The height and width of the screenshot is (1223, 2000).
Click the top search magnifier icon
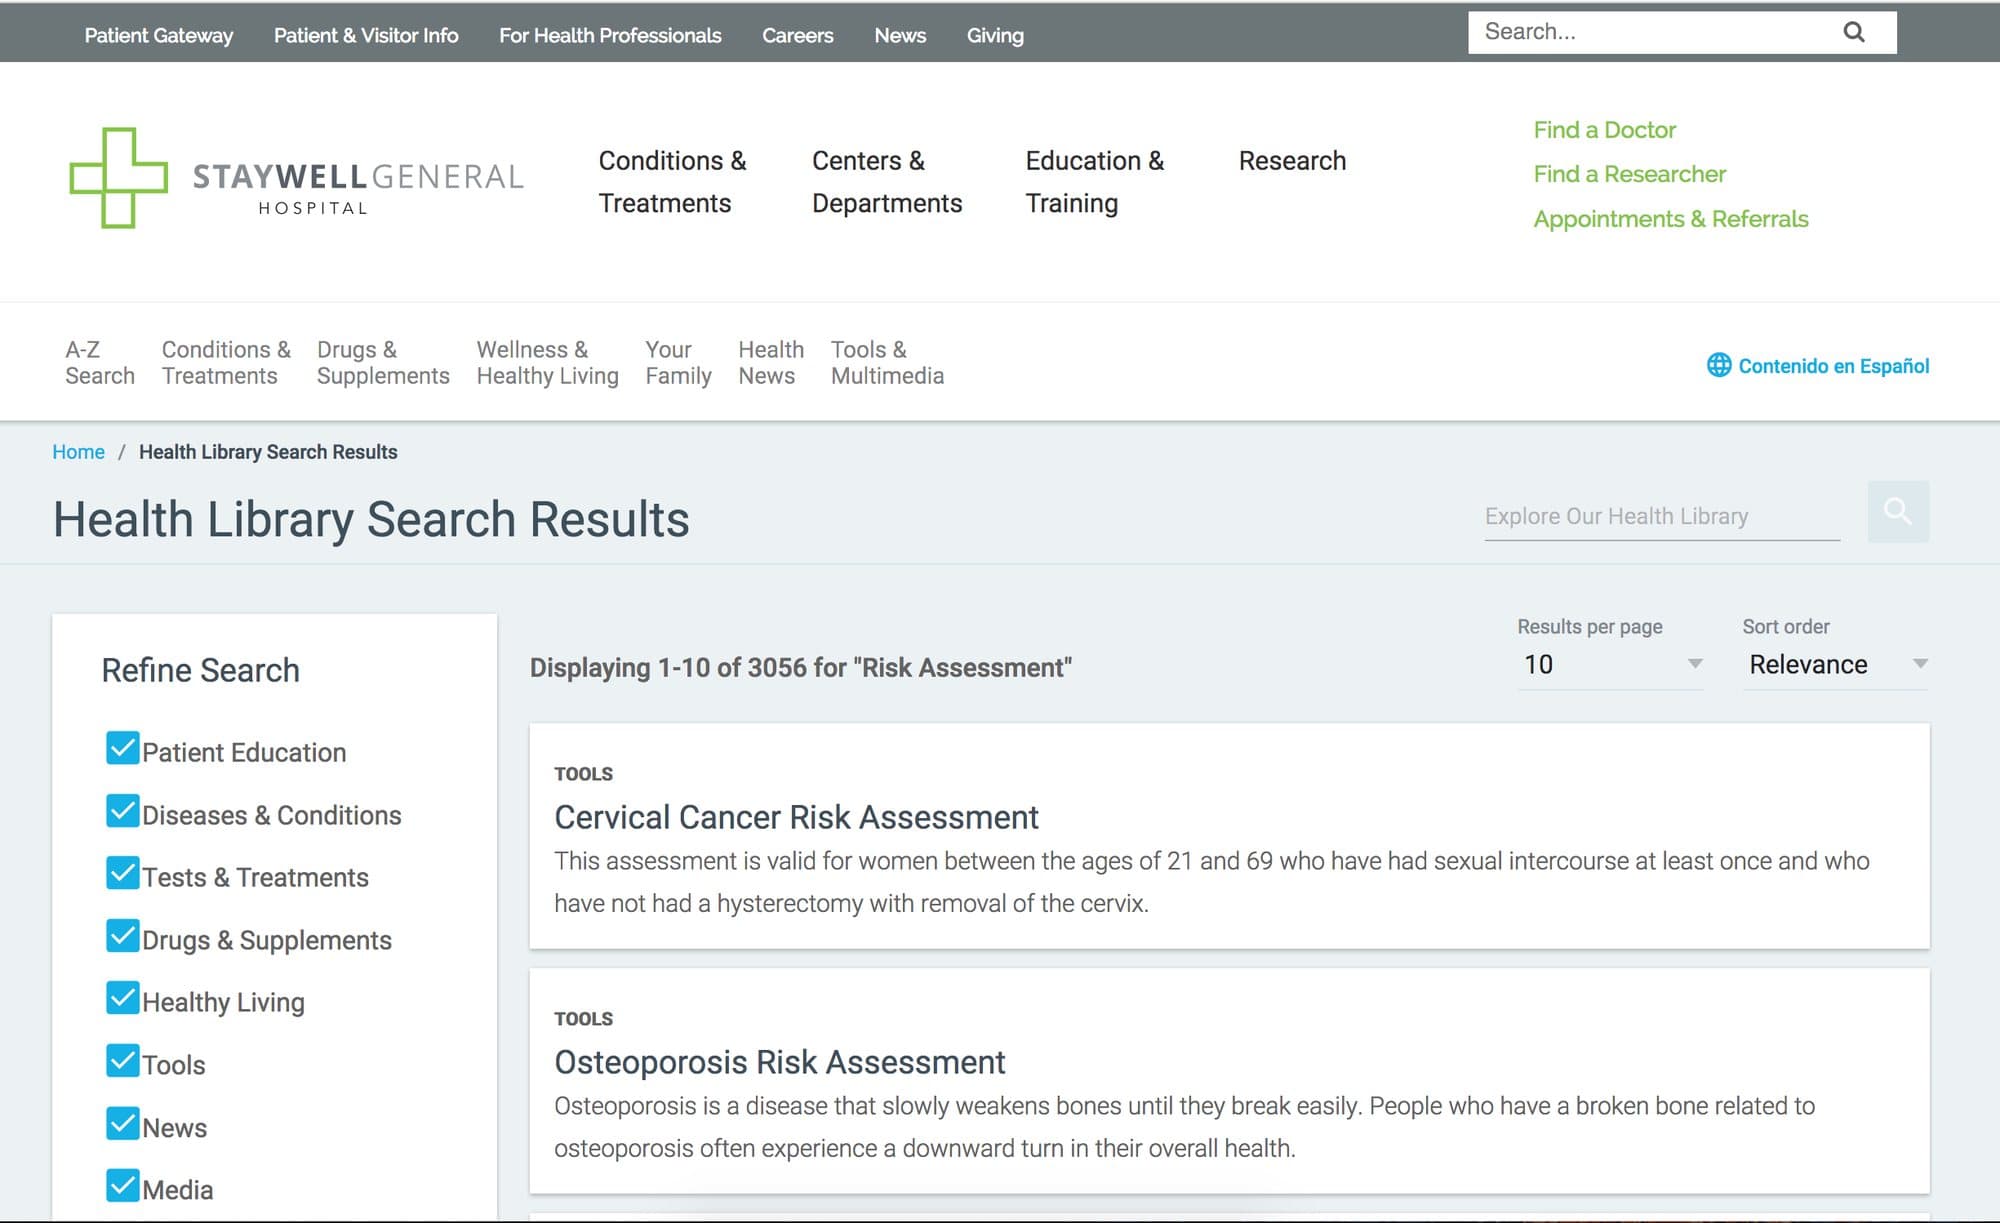coord(1853,32)
